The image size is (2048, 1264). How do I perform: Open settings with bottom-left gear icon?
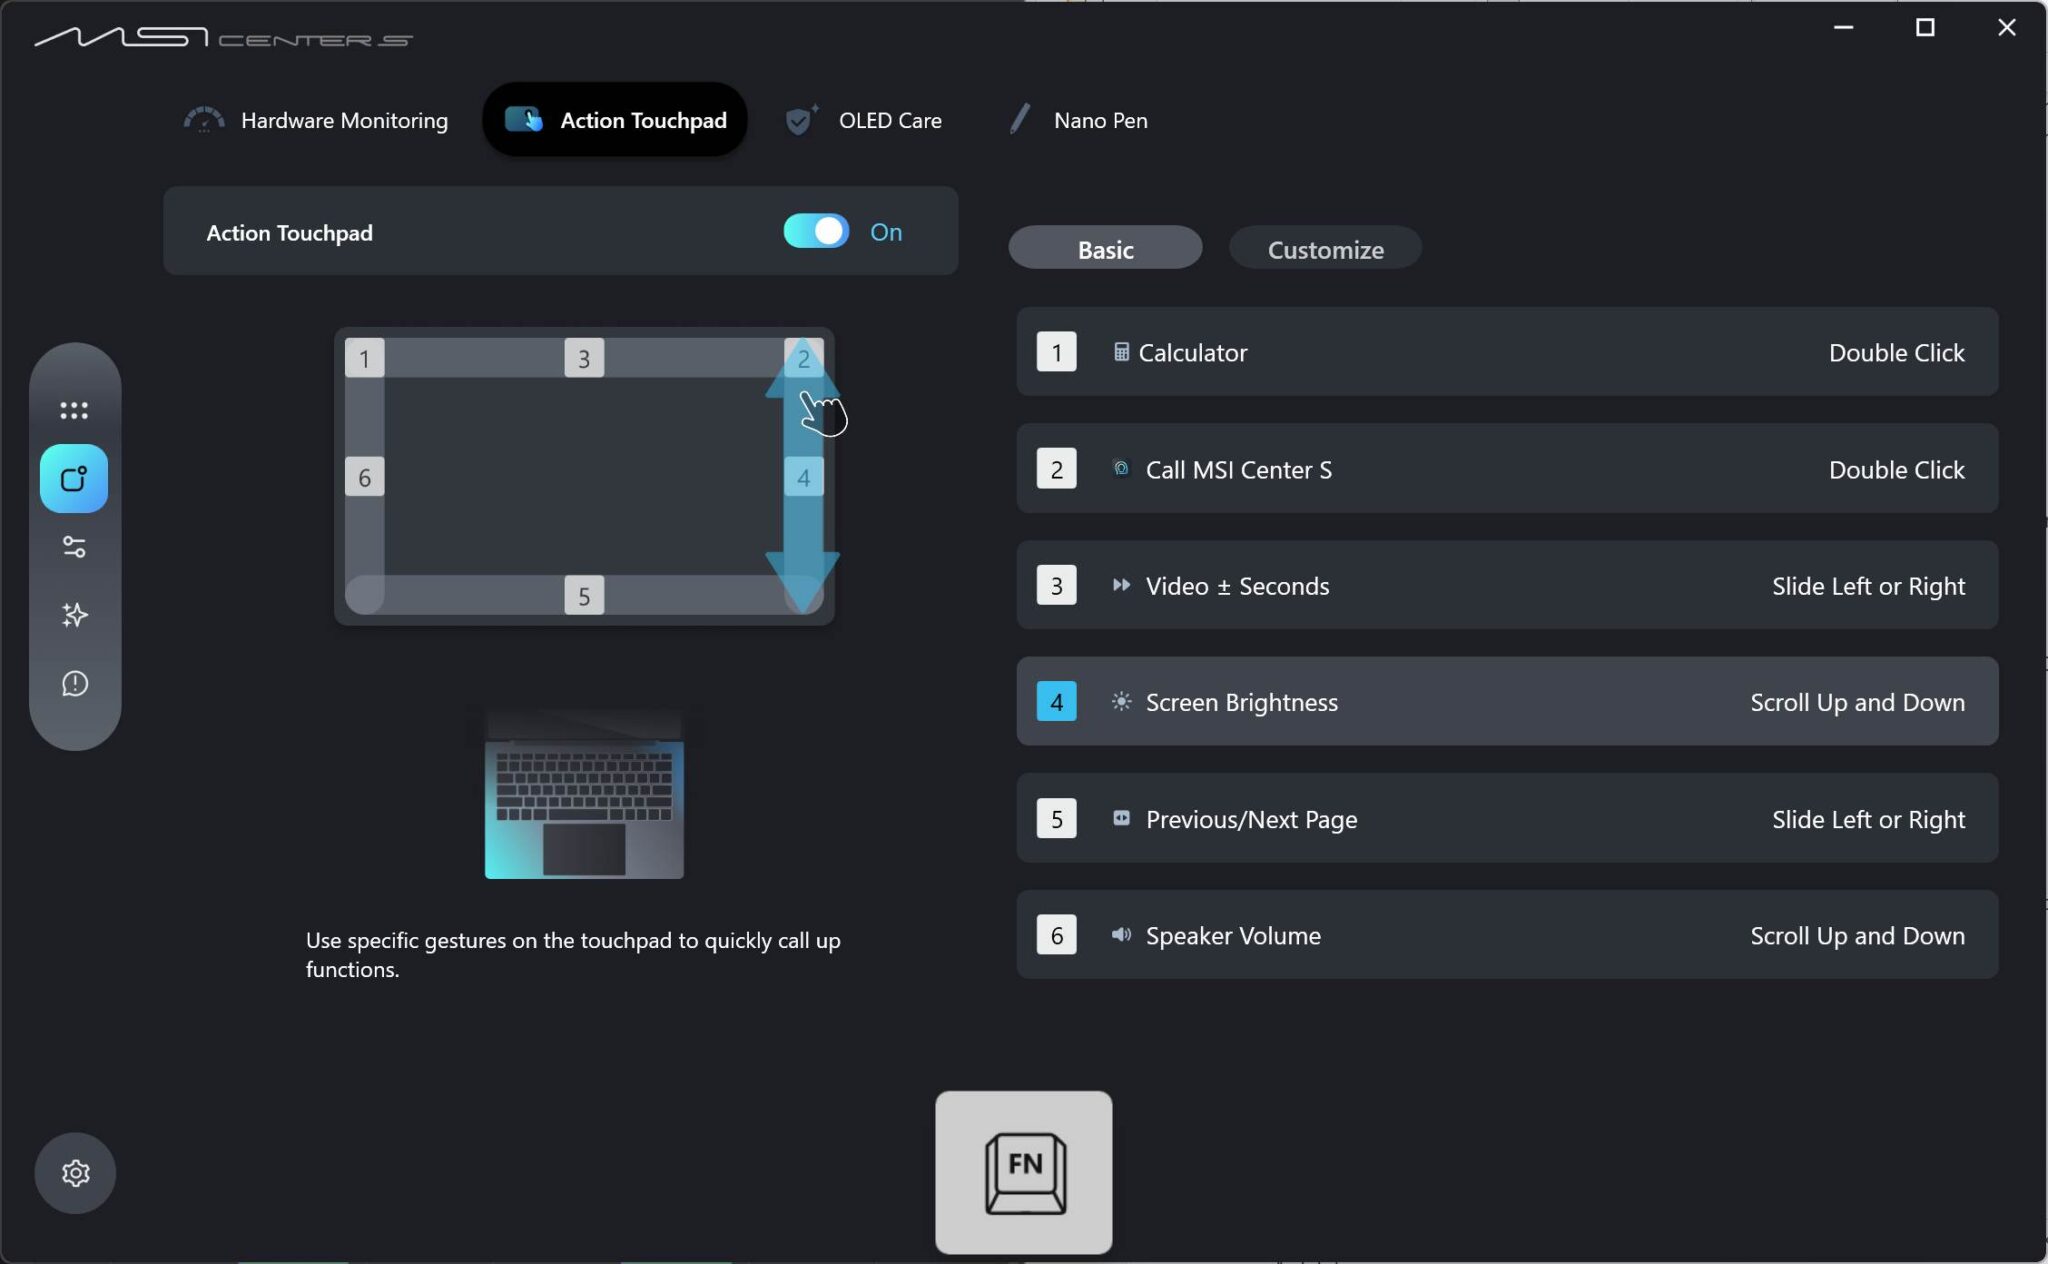75,1173
